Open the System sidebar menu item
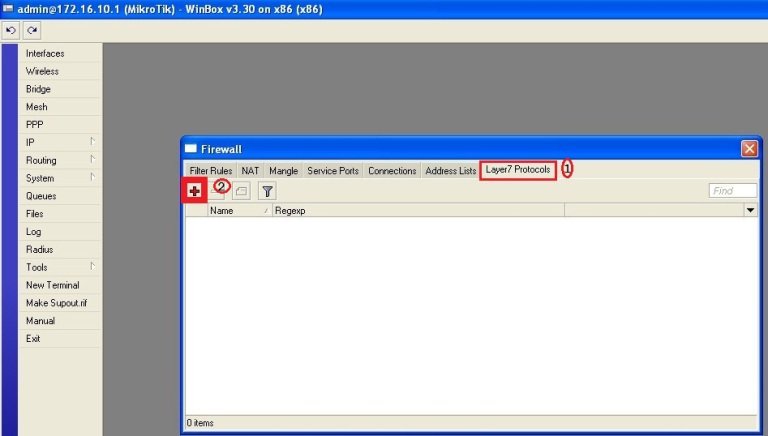This screenshot has width=768, height=436. coord(60,178)
